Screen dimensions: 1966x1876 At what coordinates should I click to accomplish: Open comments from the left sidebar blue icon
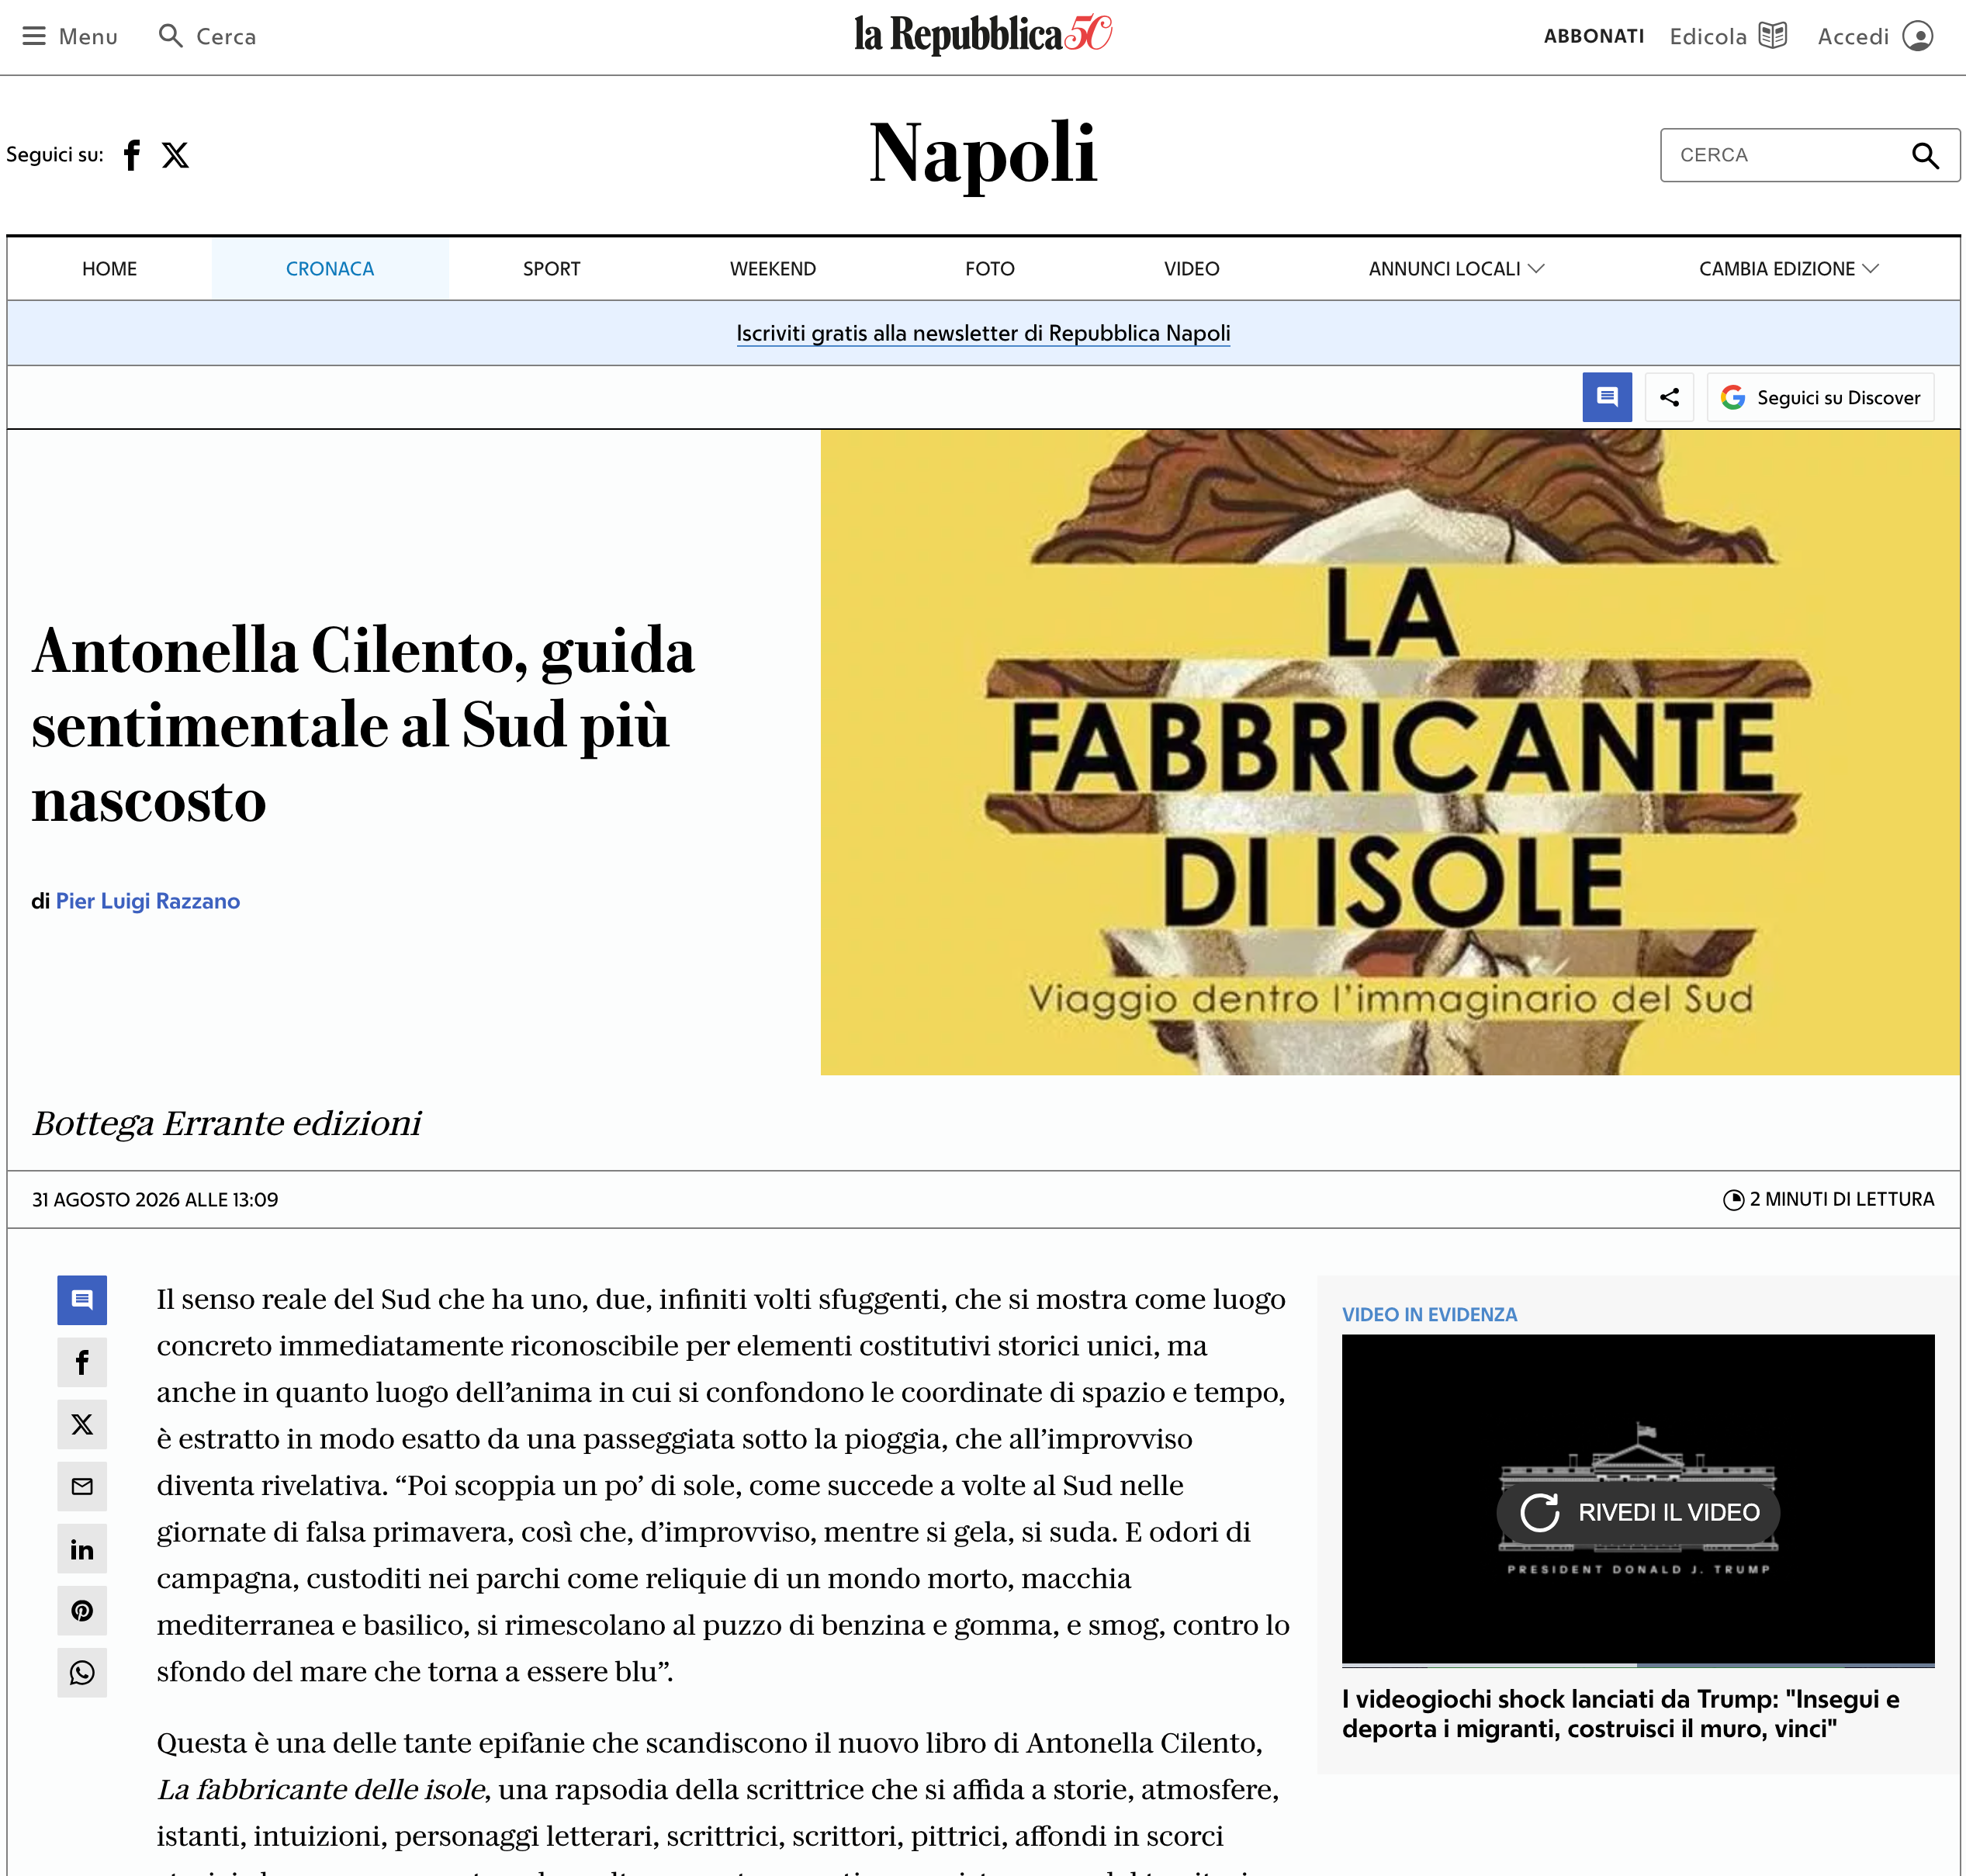[82, 1300]
